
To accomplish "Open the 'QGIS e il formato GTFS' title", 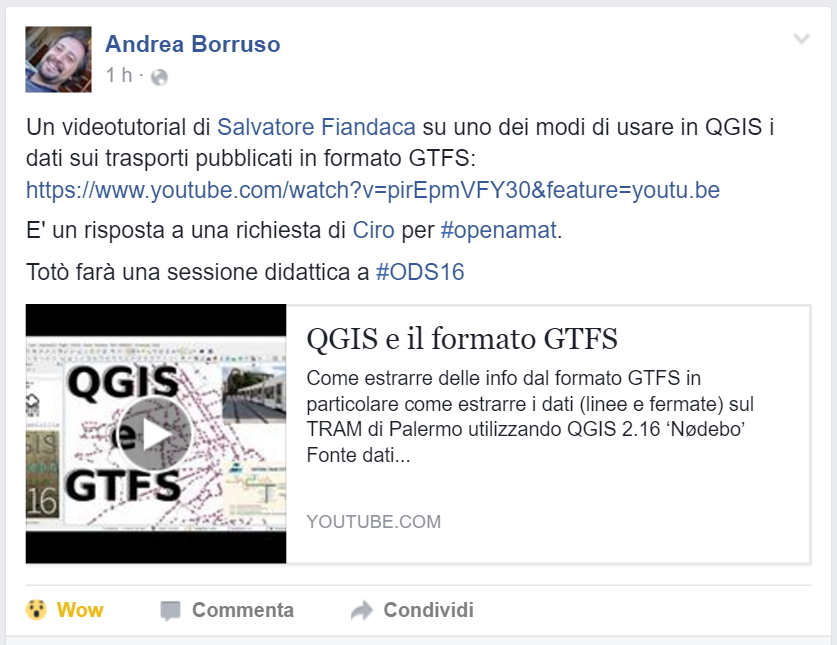I will click(462, 339).
